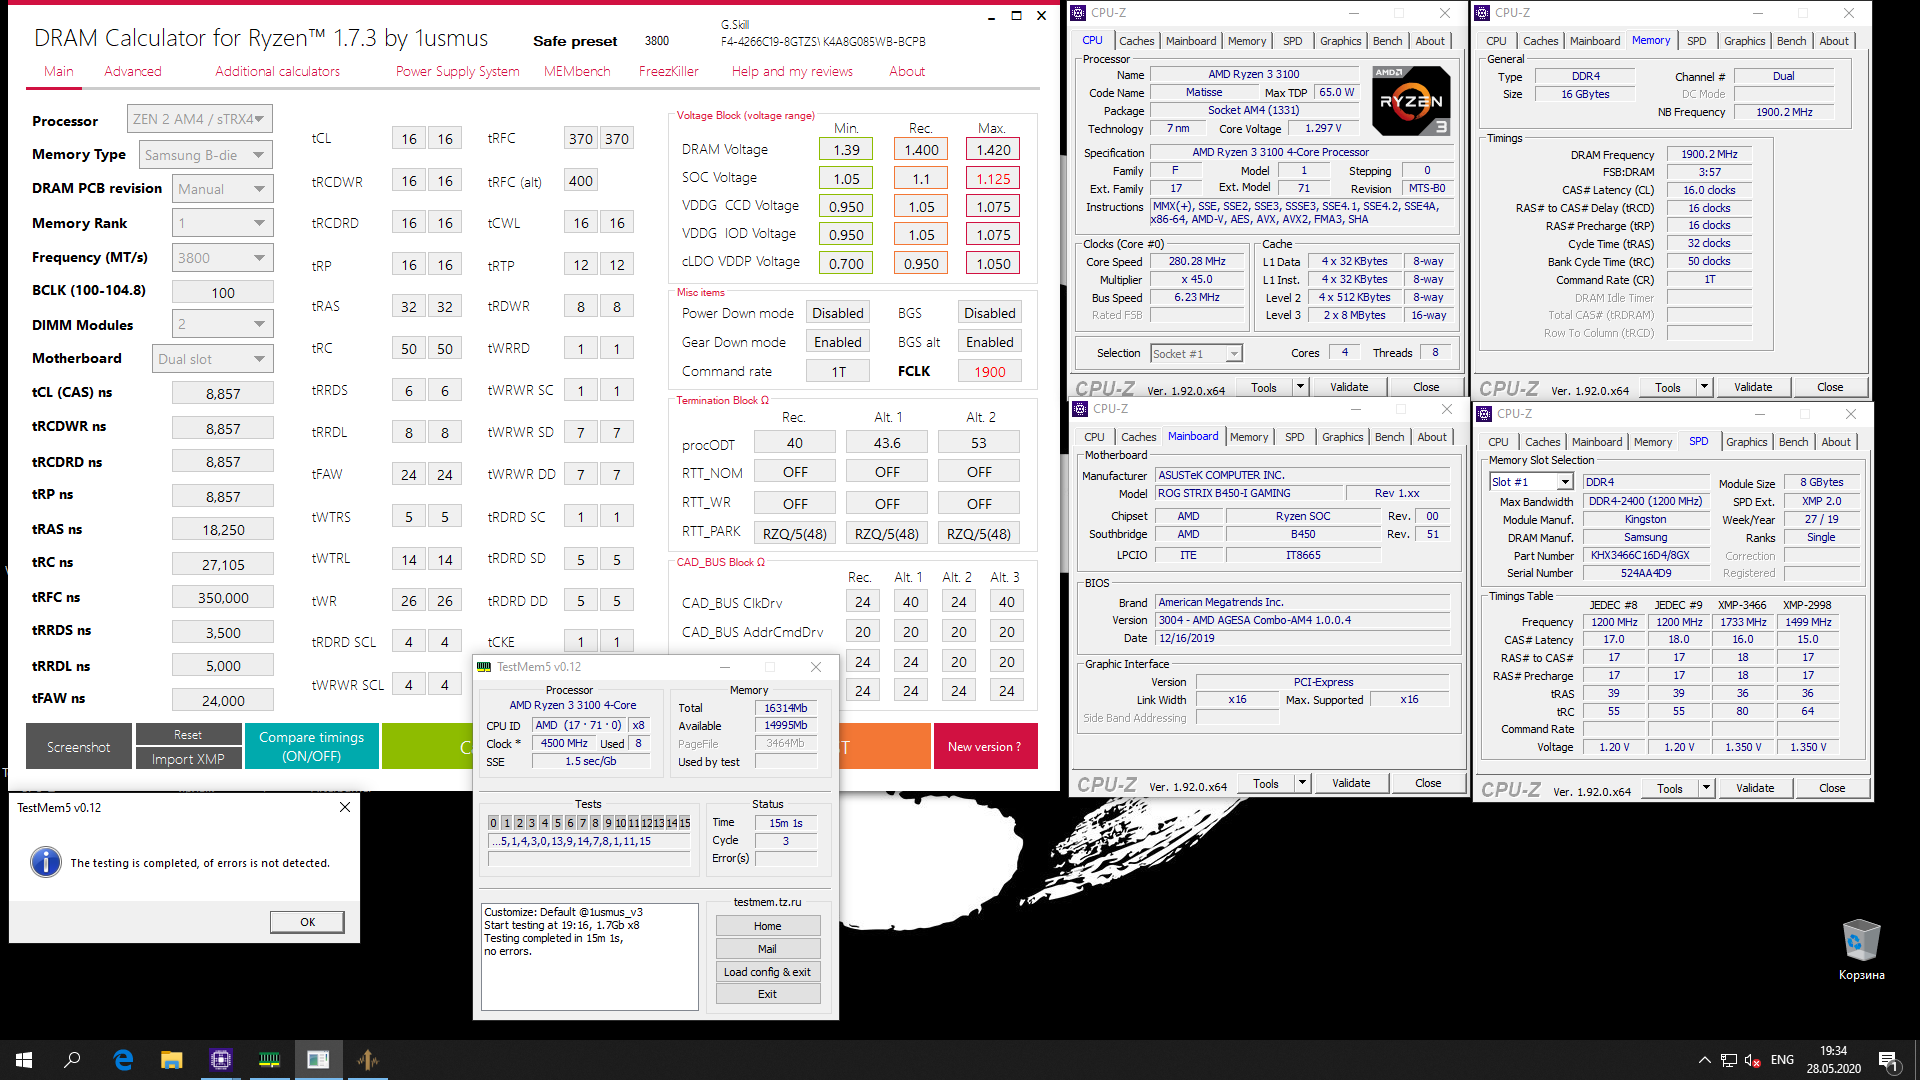Open the notification center icon
Screen dimensions: 1920x1080
1888,1060
